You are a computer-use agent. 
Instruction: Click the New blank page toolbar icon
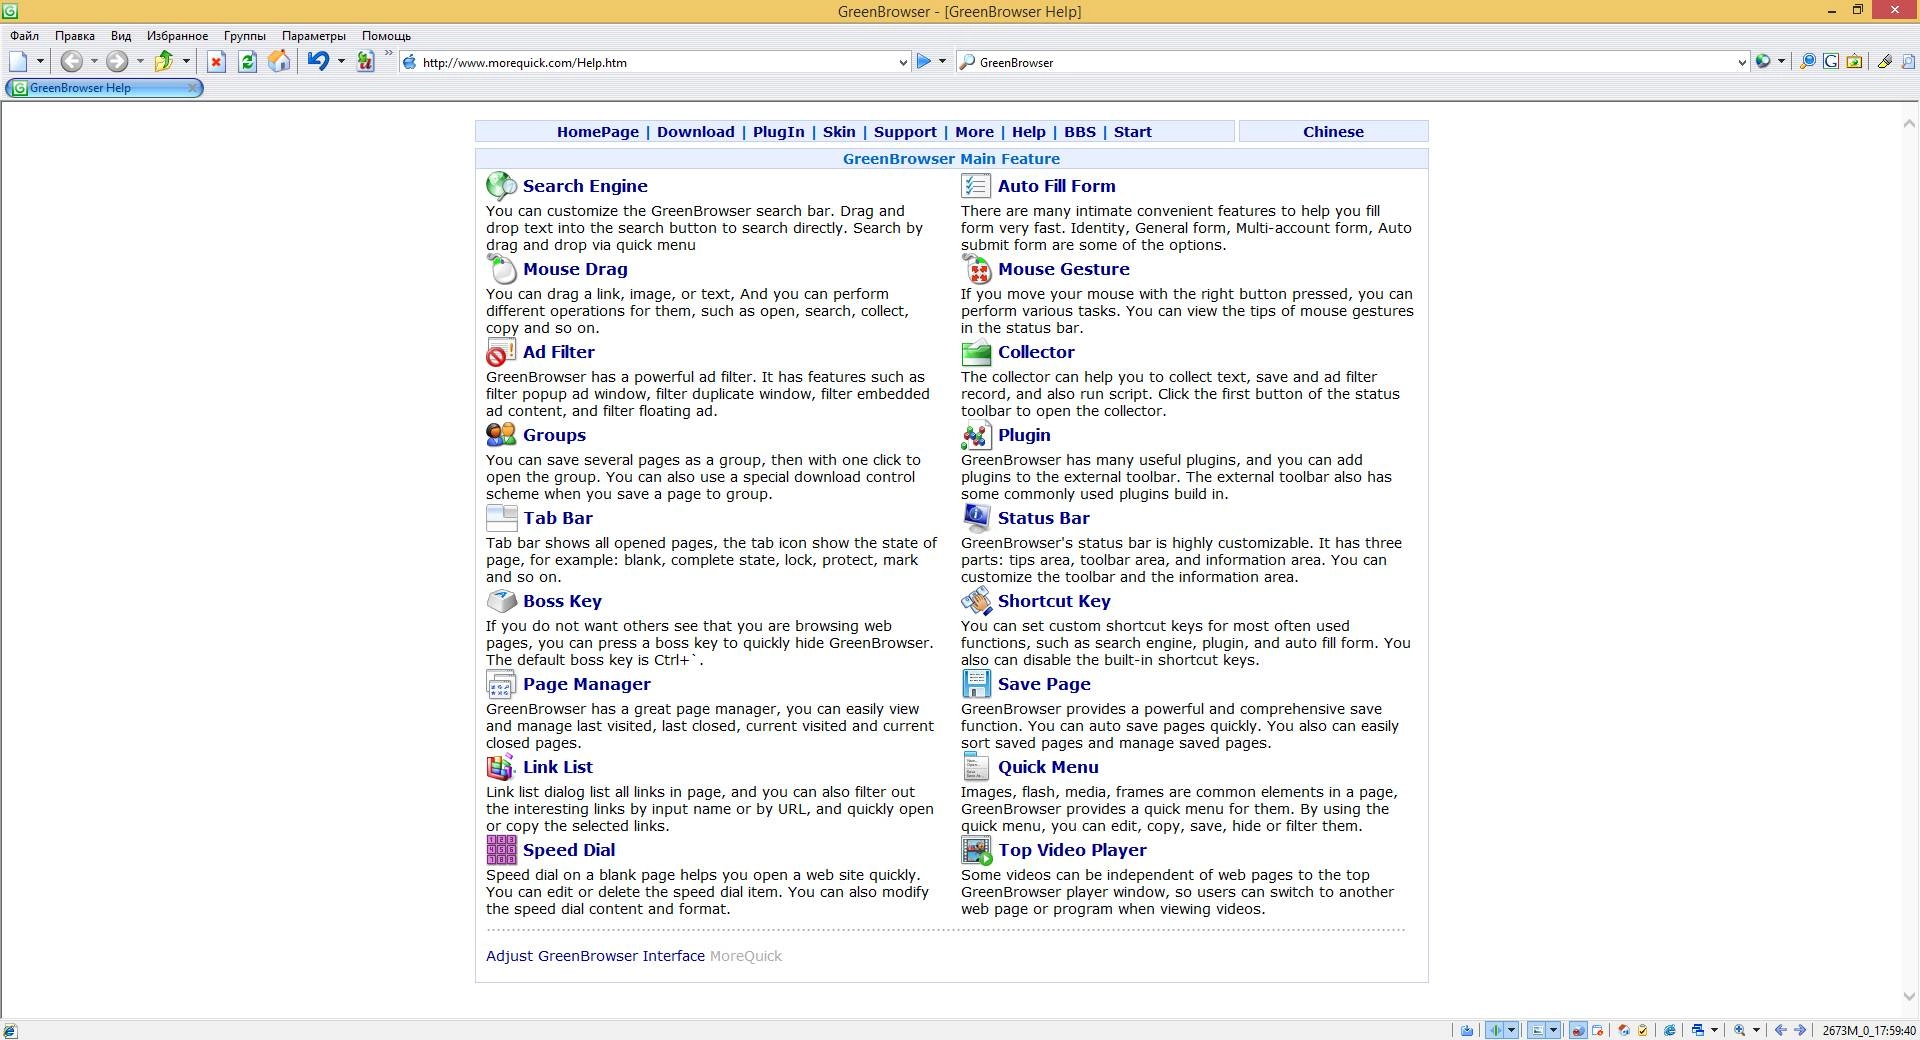point(18,62)
